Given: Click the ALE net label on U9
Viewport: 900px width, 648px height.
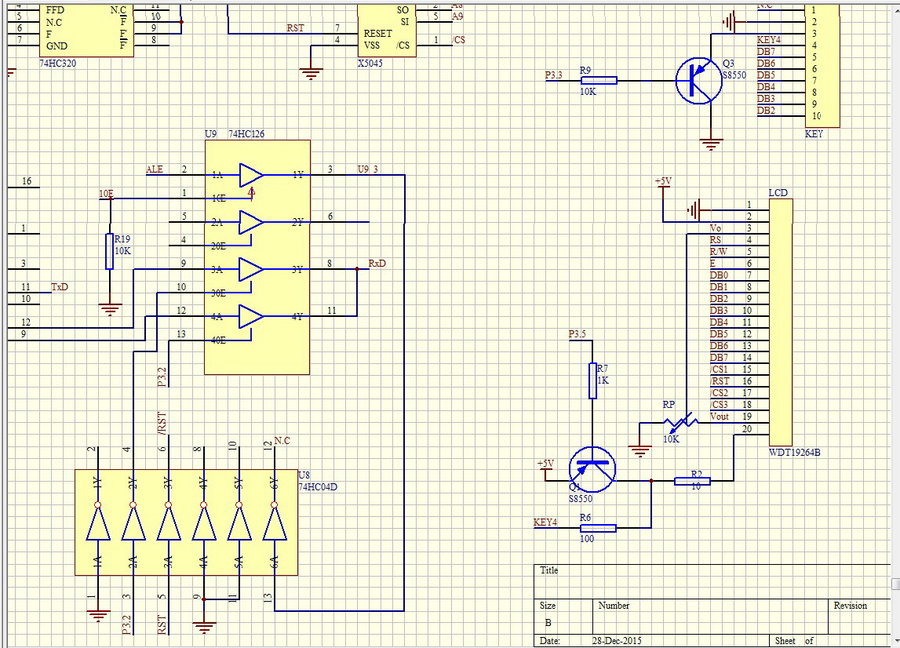Looking at the screenshot, I should 154,168.
